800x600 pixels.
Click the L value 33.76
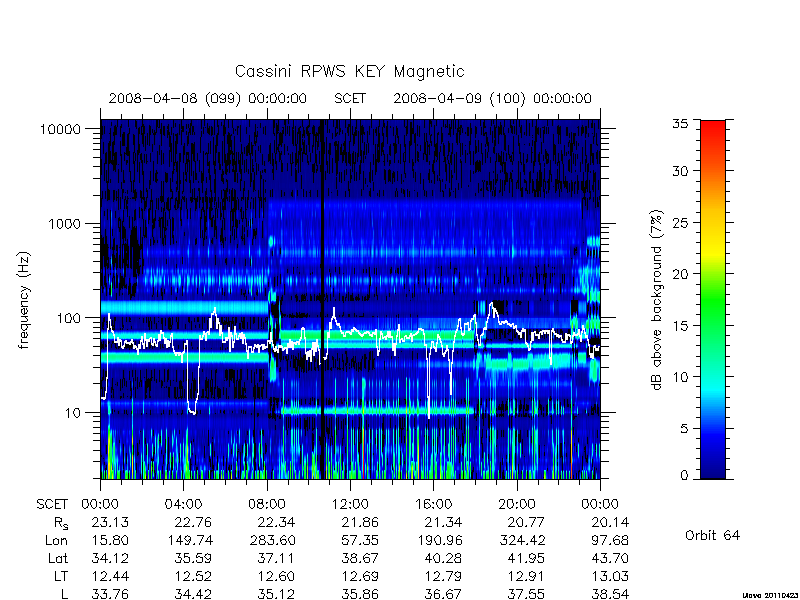click(110, 594)
